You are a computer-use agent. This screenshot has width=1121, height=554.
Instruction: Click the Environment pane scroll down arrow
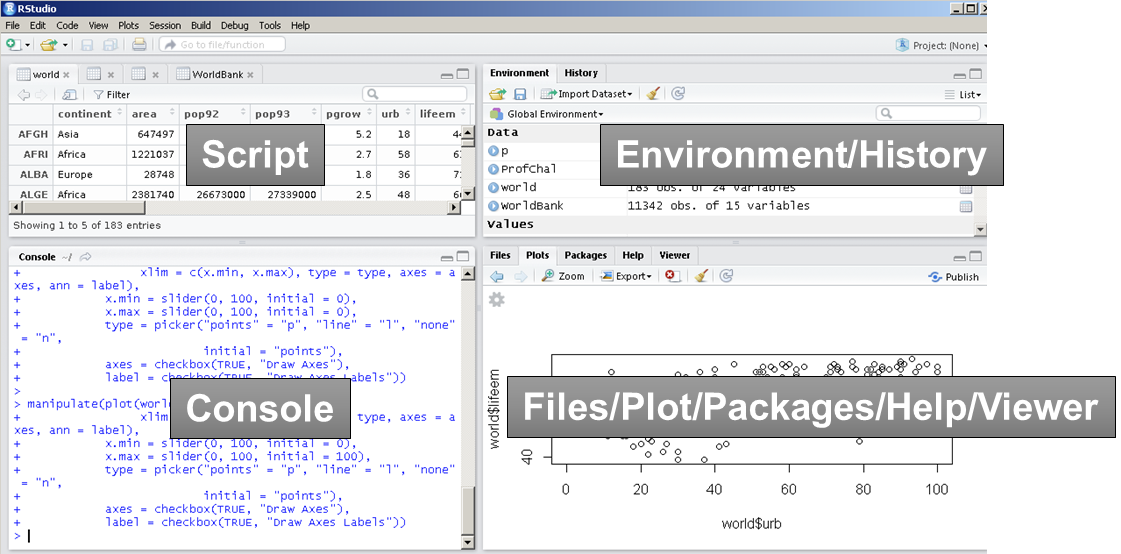click(980, 229)
